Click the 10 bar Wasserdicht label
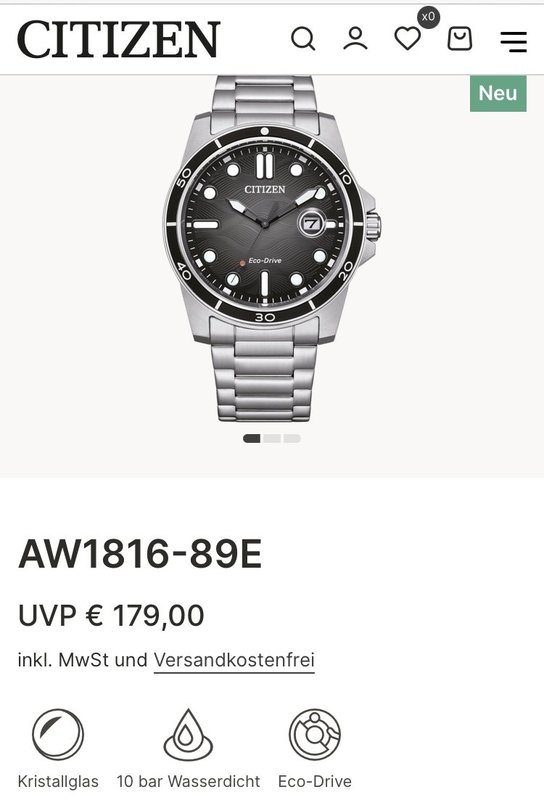Viewport: 544px width, 800px height. (x=188, y=781)
